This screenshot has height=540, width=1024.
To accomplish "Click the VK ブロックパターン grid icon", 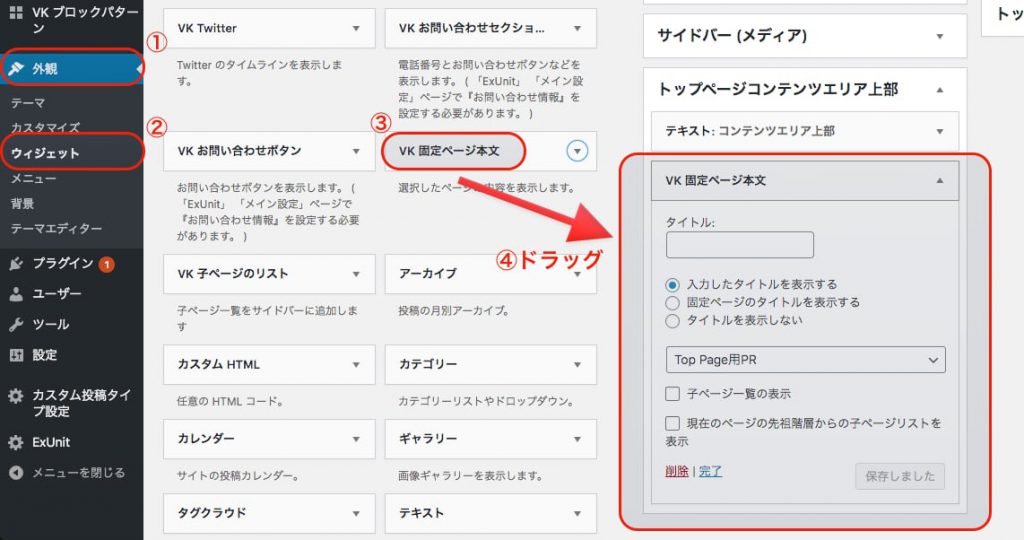I will point(16,12).
